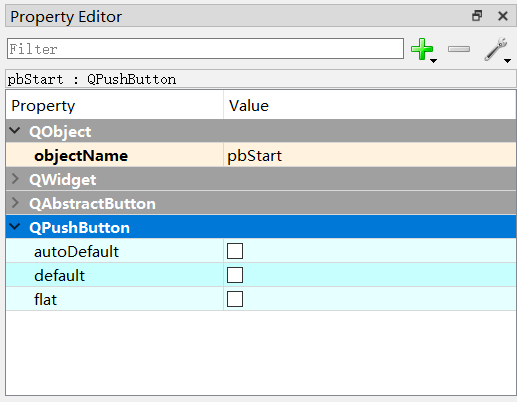Viewport: 517px width, 402px height.
Task: Collapse the QPushButton group
Action: coord(15,227)
